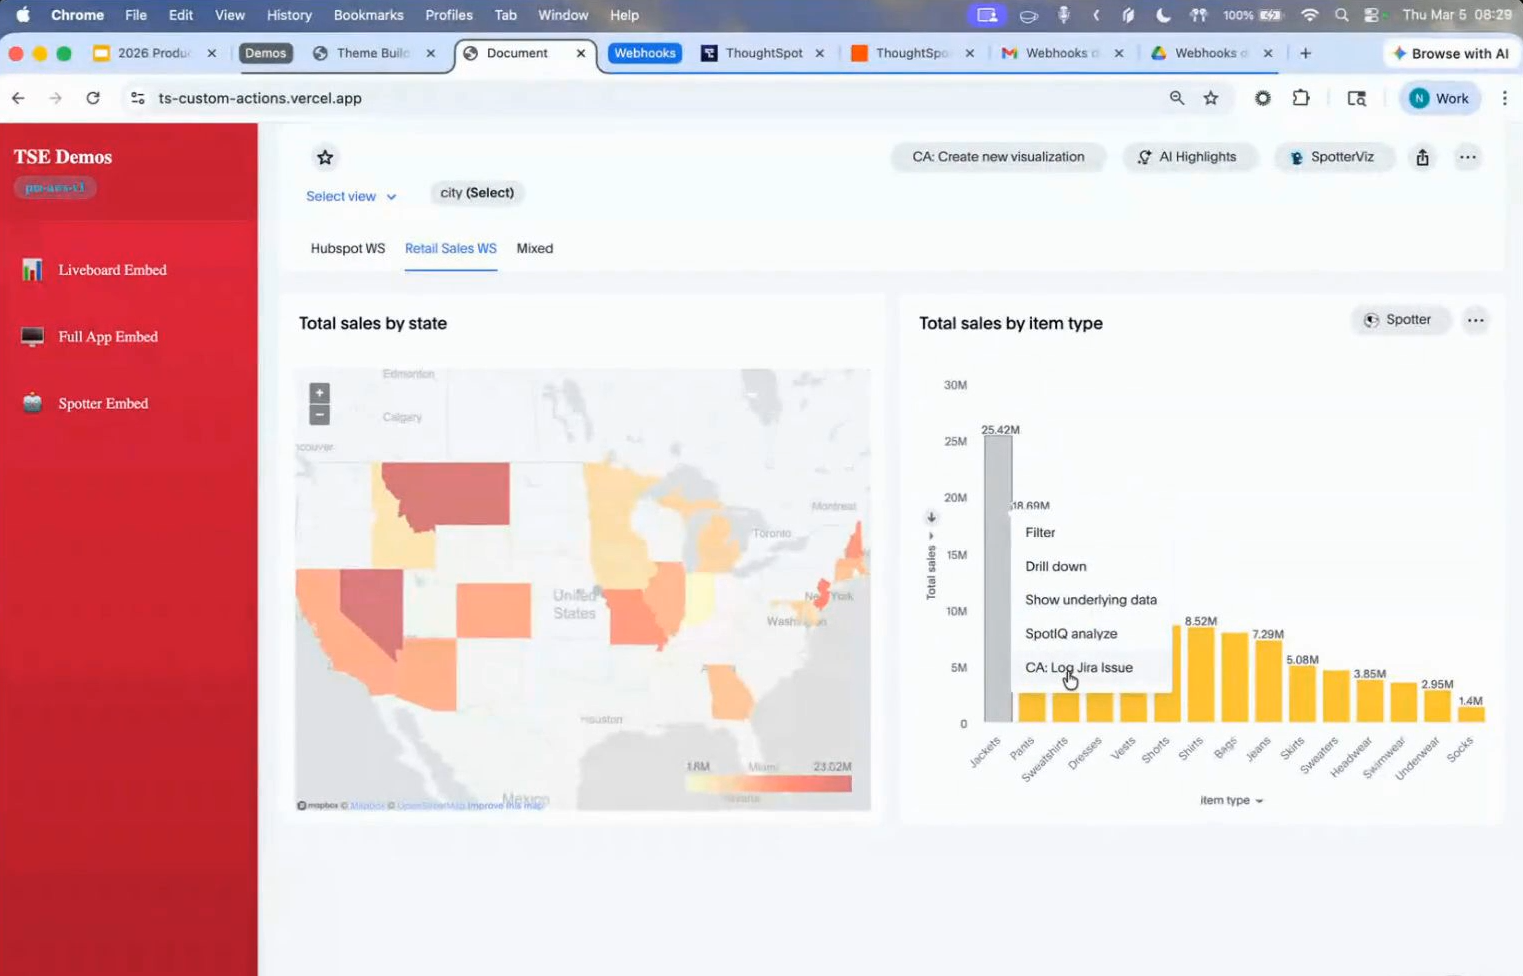Click the map color legend gradient bar

coord(768,784)
